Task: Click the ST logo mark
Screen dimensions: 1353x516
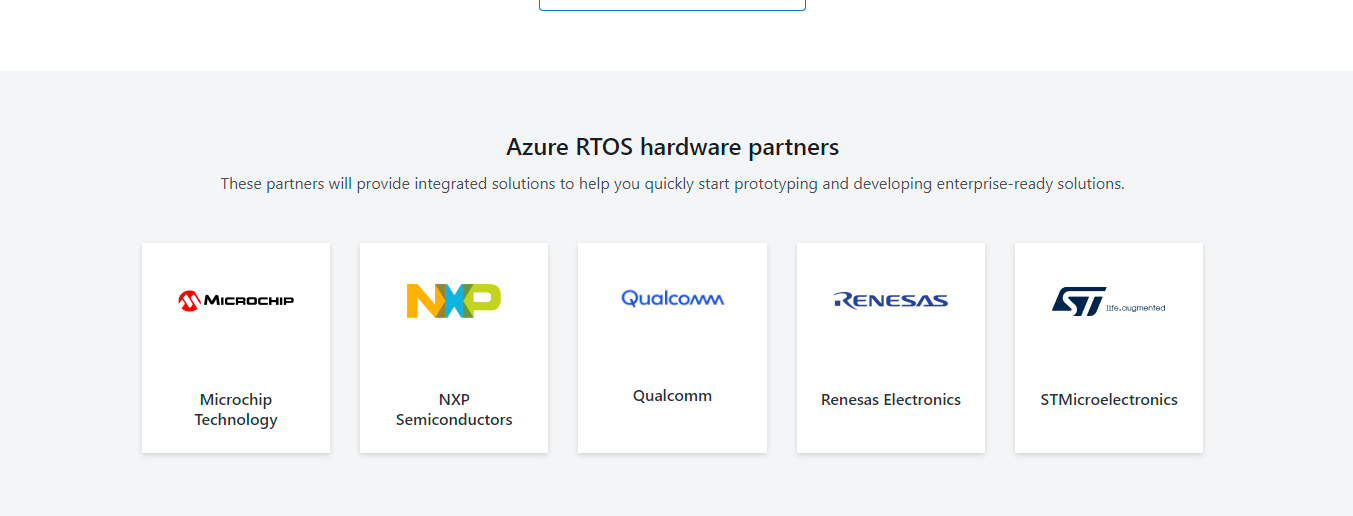Action: [1078, 300]
